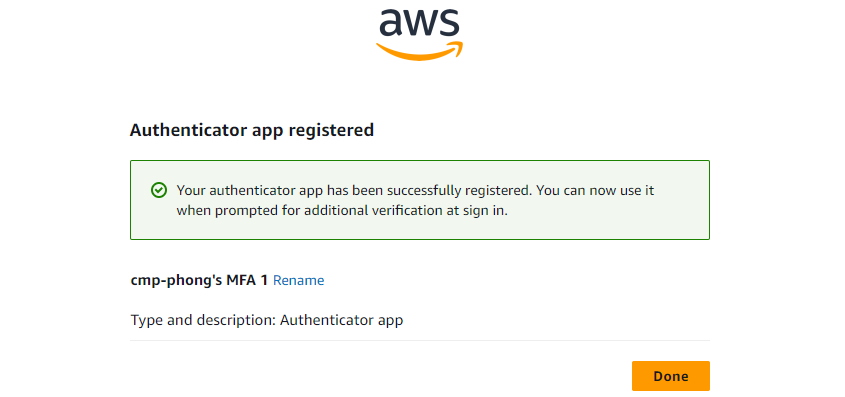The image size is (845, 397).
Task: Click the word 'verification' in the success message
Action: (398, 211)
